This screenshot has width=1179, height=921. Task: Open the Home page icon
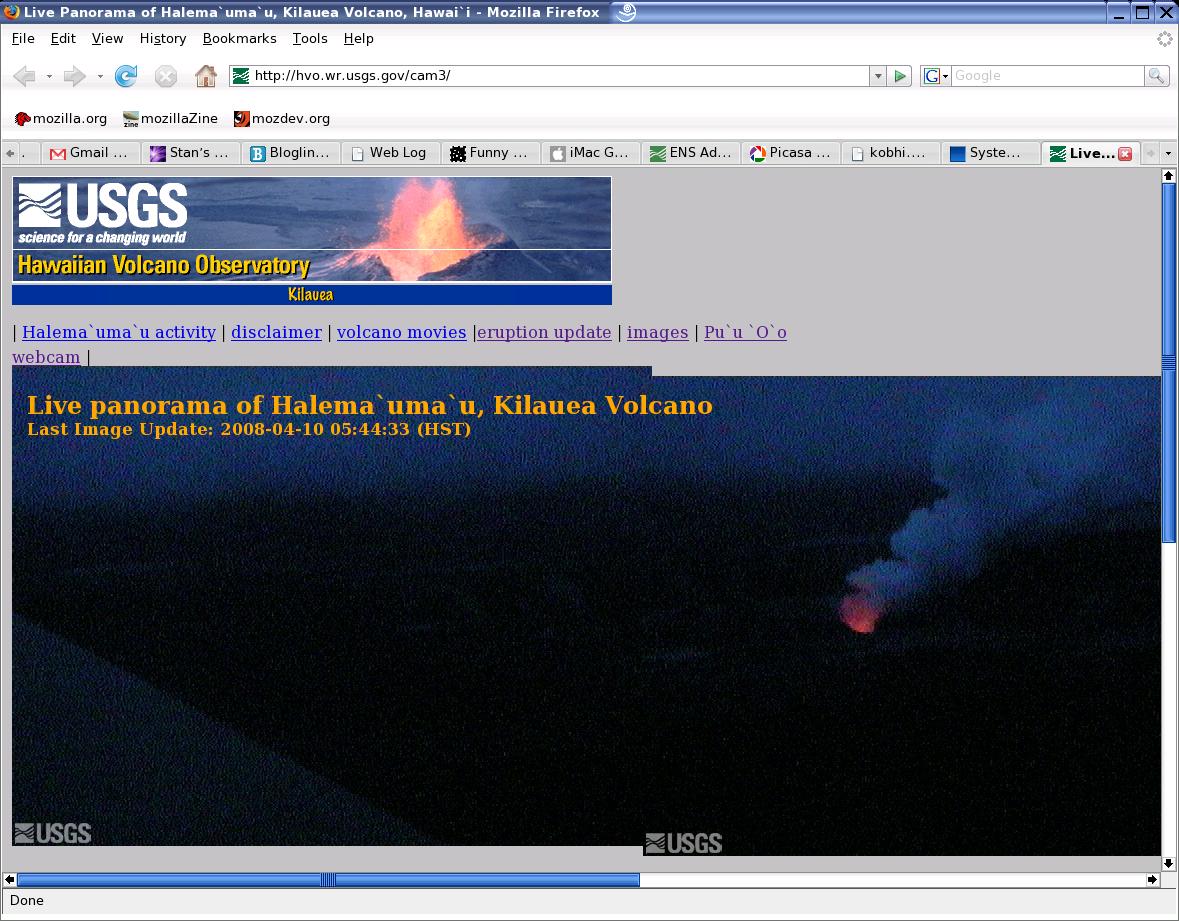click(205, 76)
